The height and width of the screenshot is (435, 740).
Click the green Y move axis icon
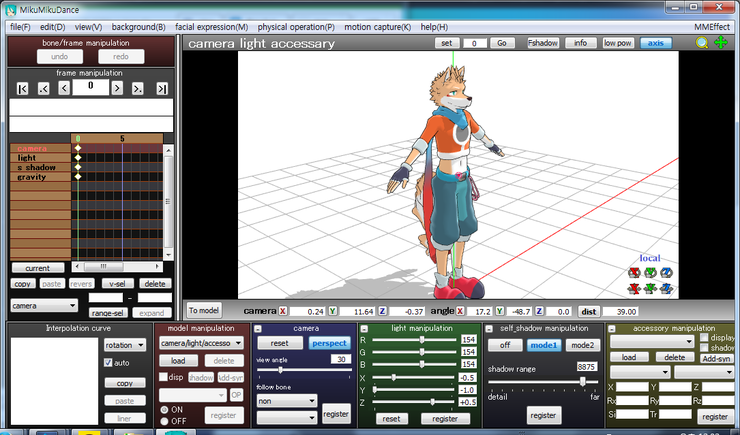click(650, 288)
